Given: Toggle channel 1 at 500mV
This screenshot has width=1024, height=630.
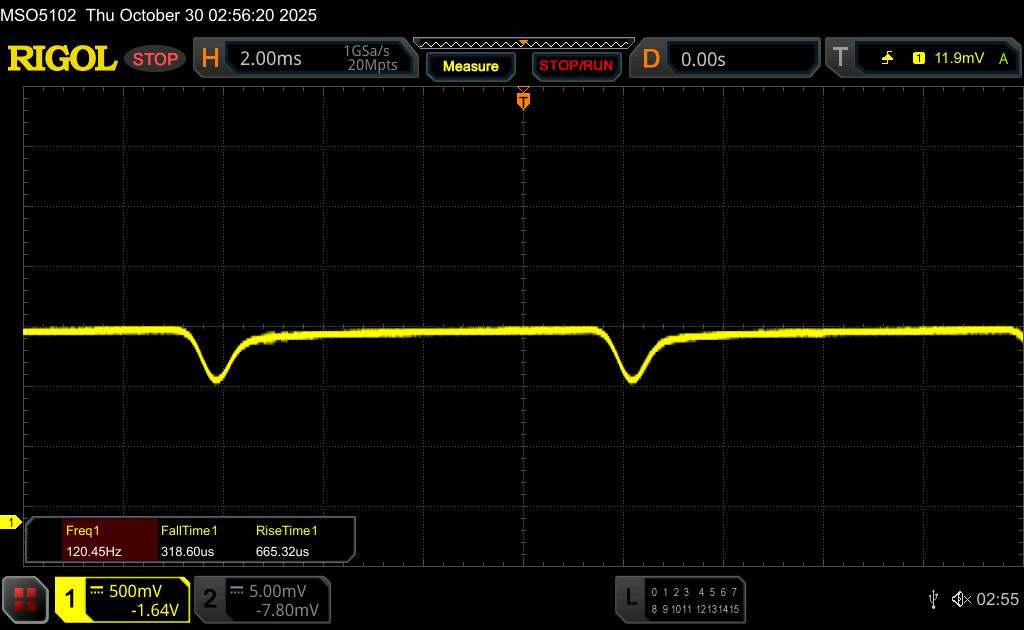Looking at the screenshot, I should point(122,599).
